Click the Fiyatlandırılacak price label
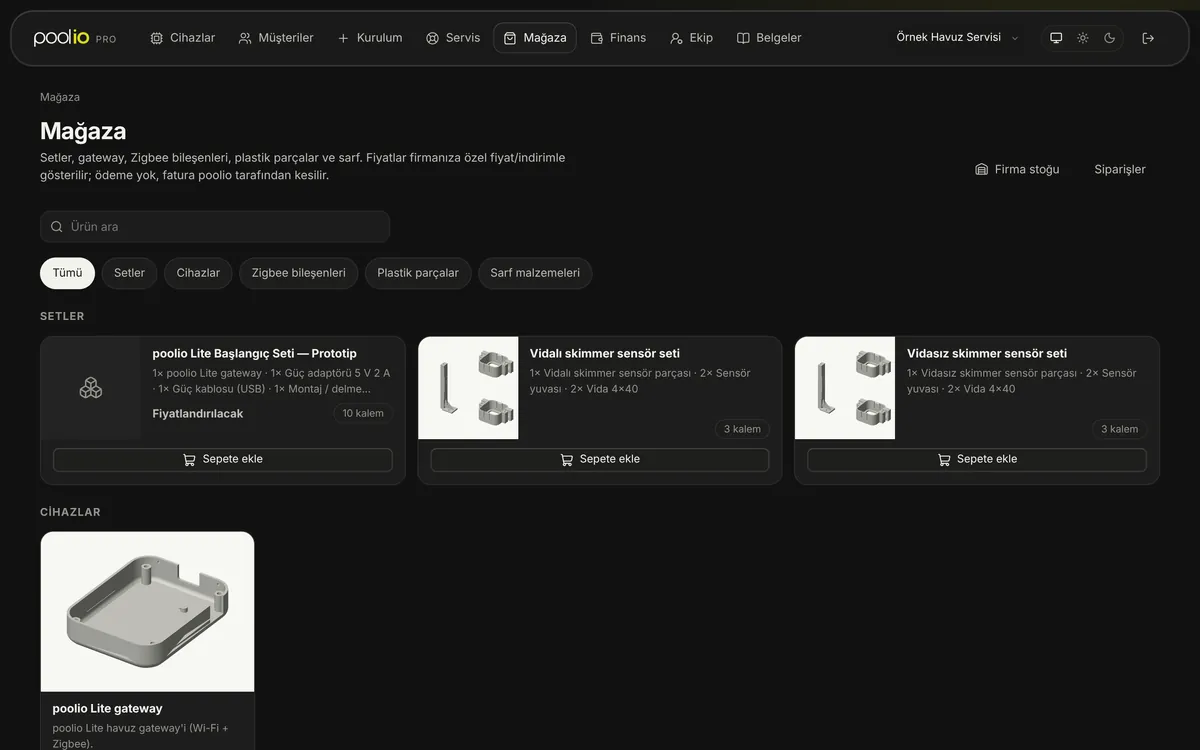Viewport: 1200px width, 750px height. [198, 413]
